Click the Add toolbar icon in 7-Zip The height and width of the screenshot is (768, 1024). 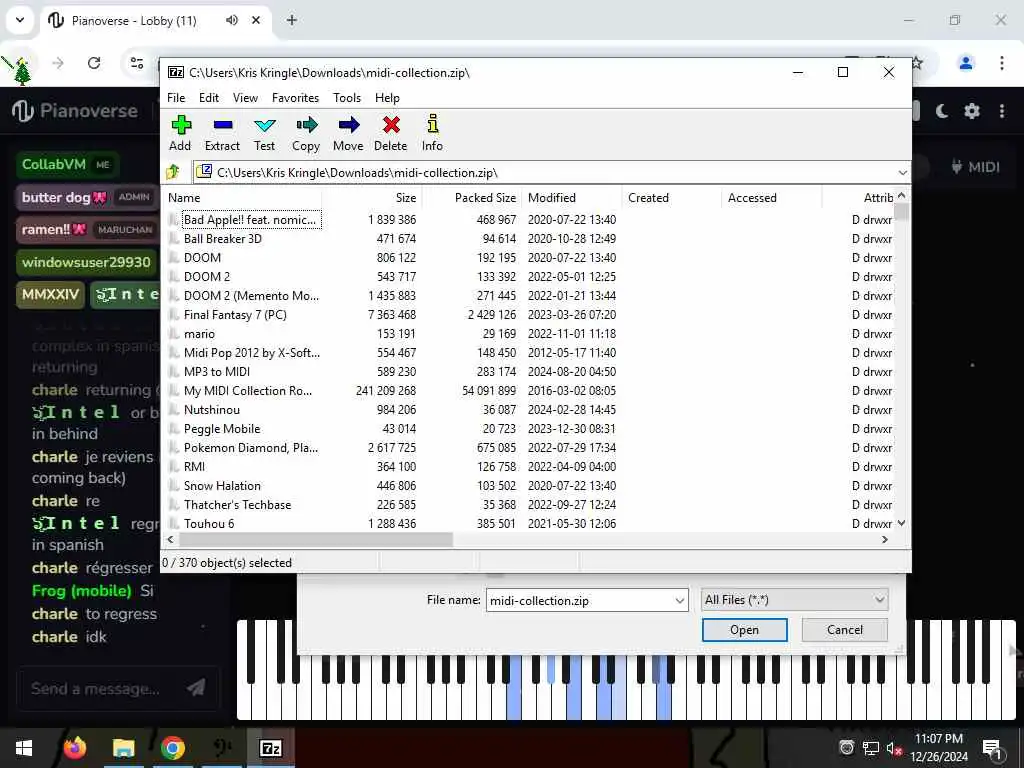180,133
